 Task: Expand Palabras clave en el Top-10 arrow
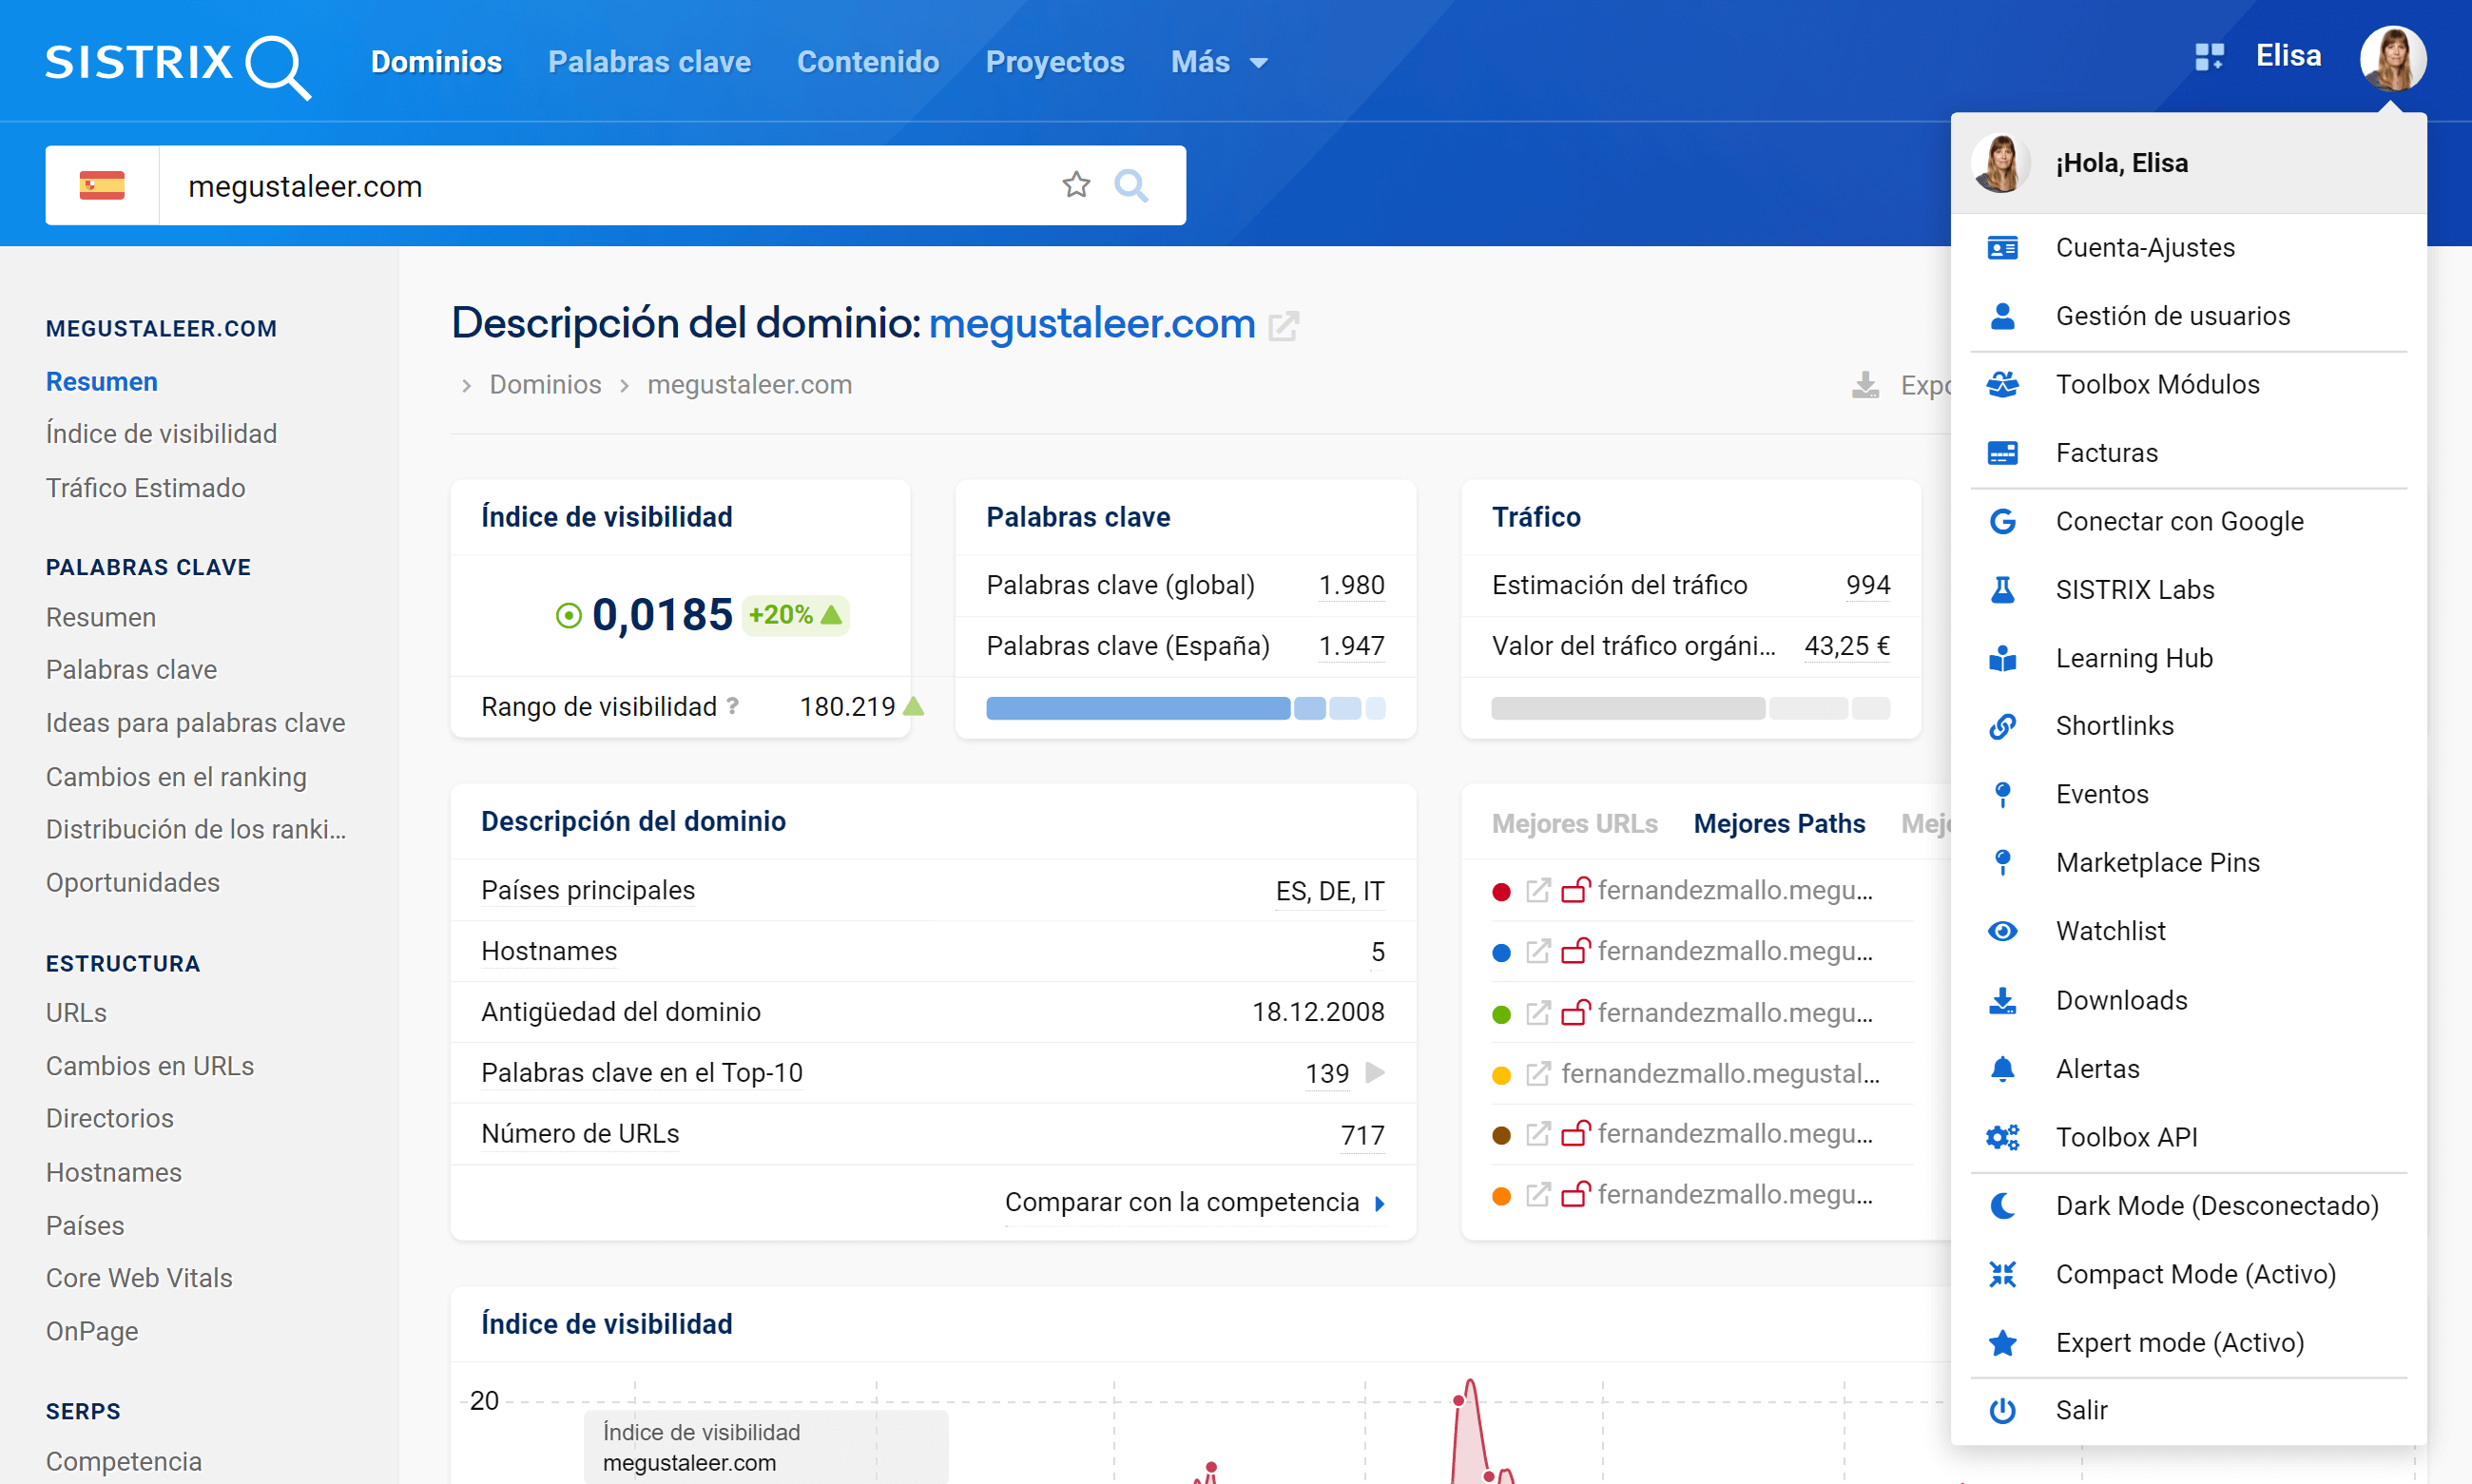click(1375, 1073)
